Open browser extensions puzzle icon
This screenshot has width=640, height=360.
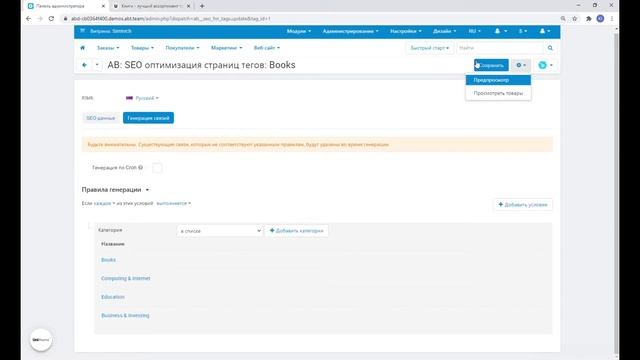(x=589, y=18)
